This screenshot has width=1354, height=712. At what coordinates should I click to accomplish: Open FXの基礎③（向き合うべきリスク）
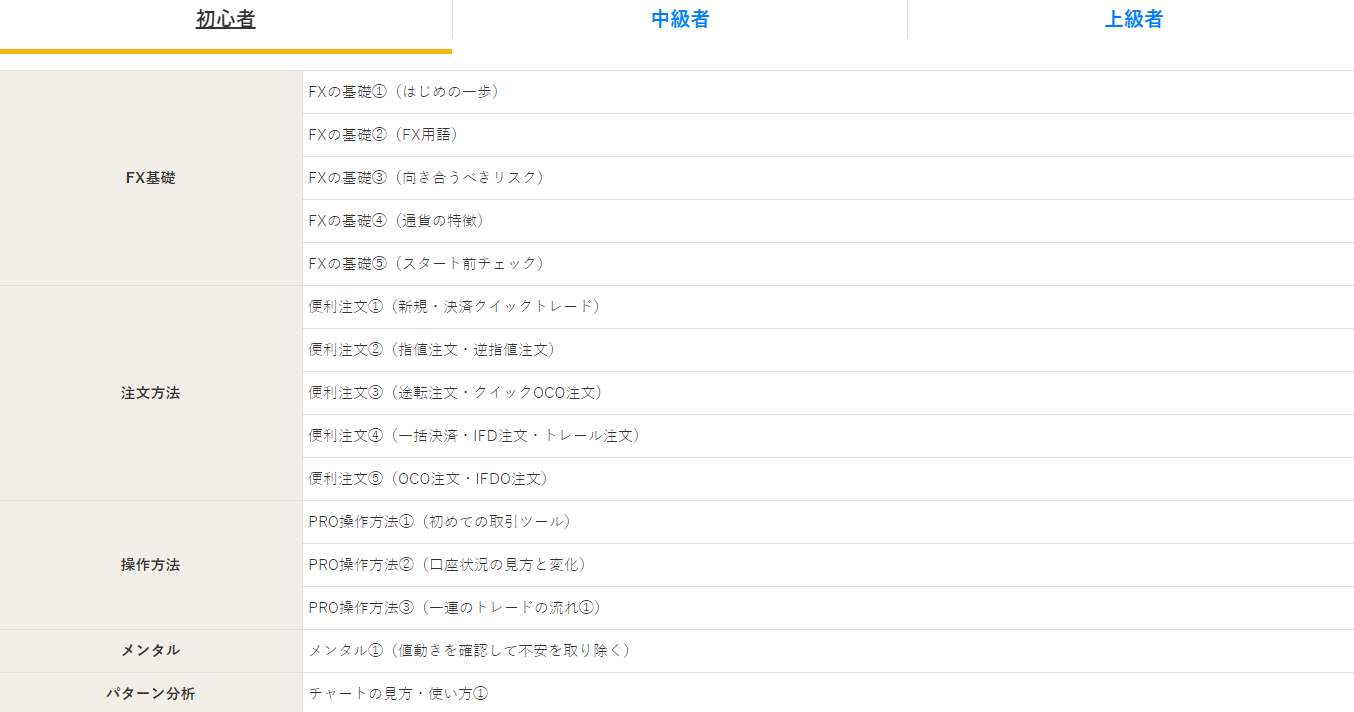(426, 178)
